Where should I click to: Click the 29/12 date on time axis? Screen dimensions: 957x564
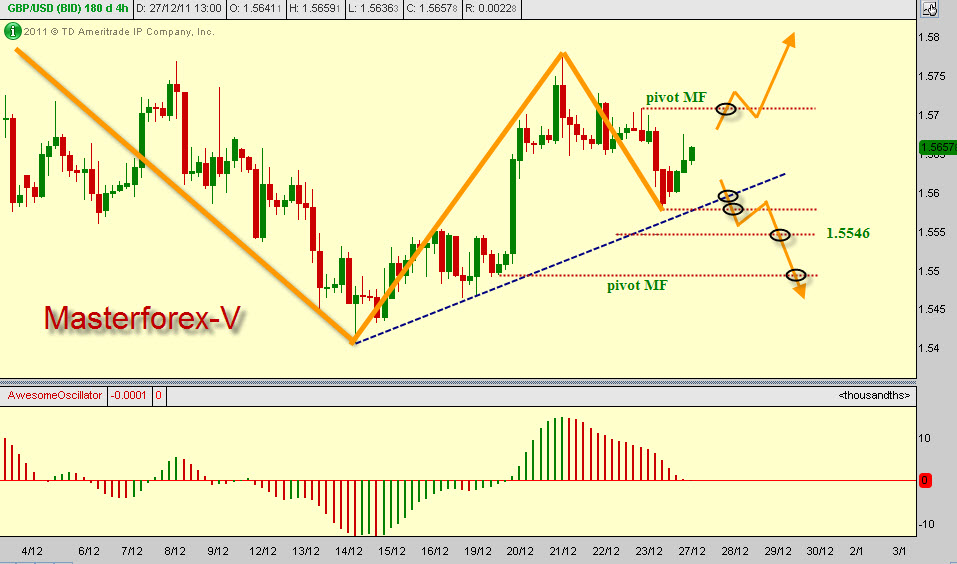pyautogui.click(x=778, y=551)
